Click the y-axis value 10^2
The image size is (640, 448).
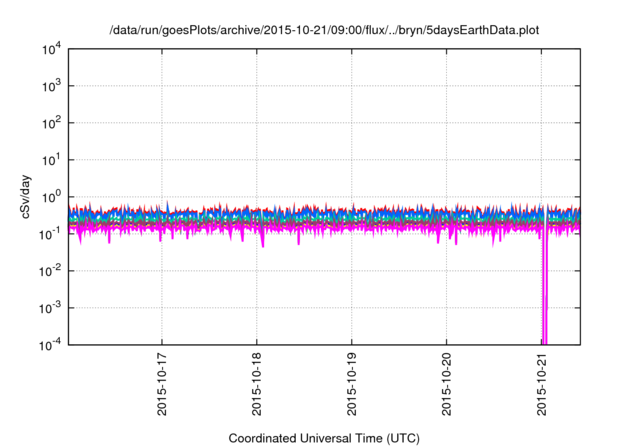[x=52, y=123]
